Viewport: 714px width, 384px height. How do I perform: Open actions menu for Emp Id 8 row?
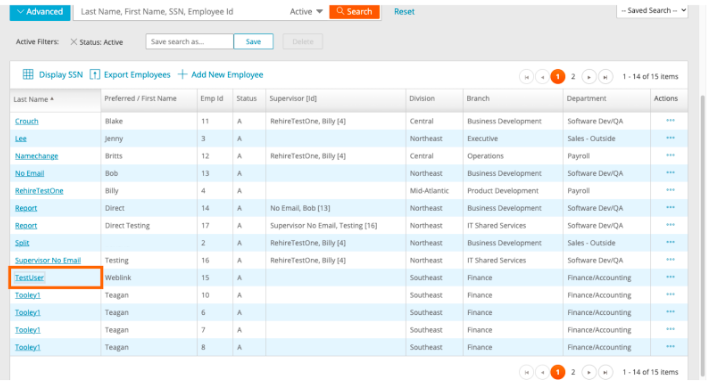[670, 347]
